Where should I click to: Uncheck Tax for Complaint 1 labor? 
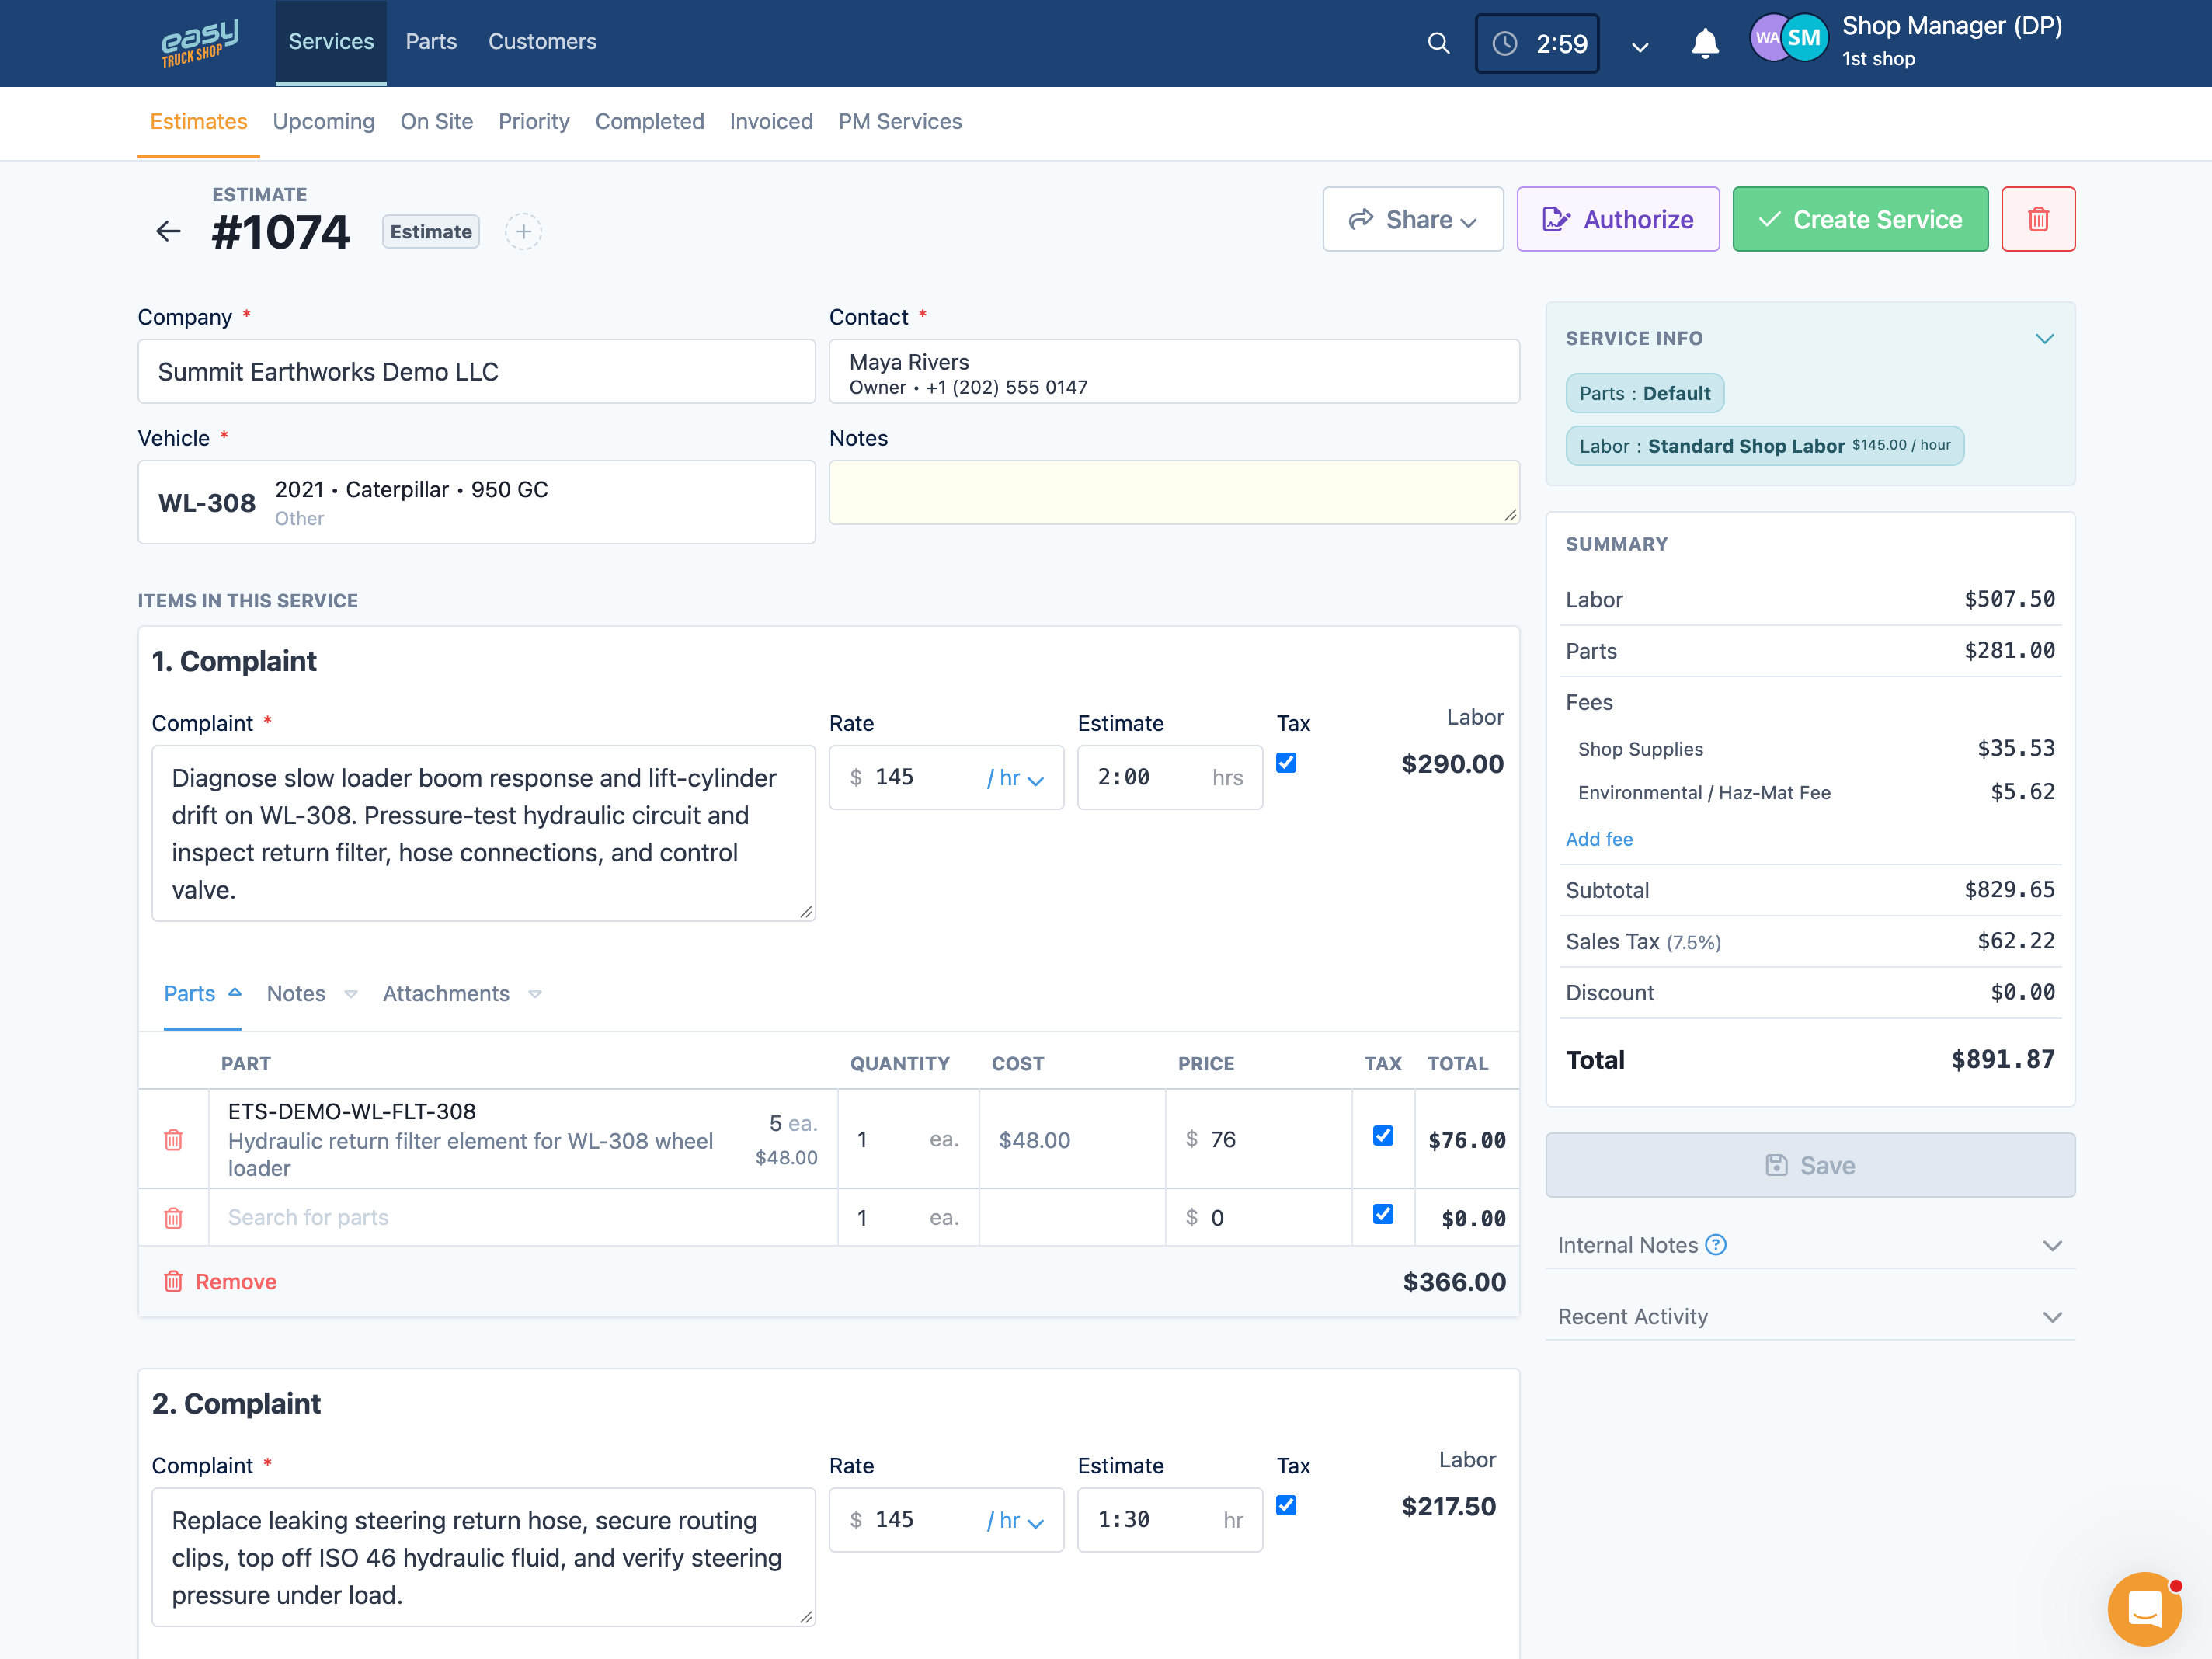click(1286, 763)
